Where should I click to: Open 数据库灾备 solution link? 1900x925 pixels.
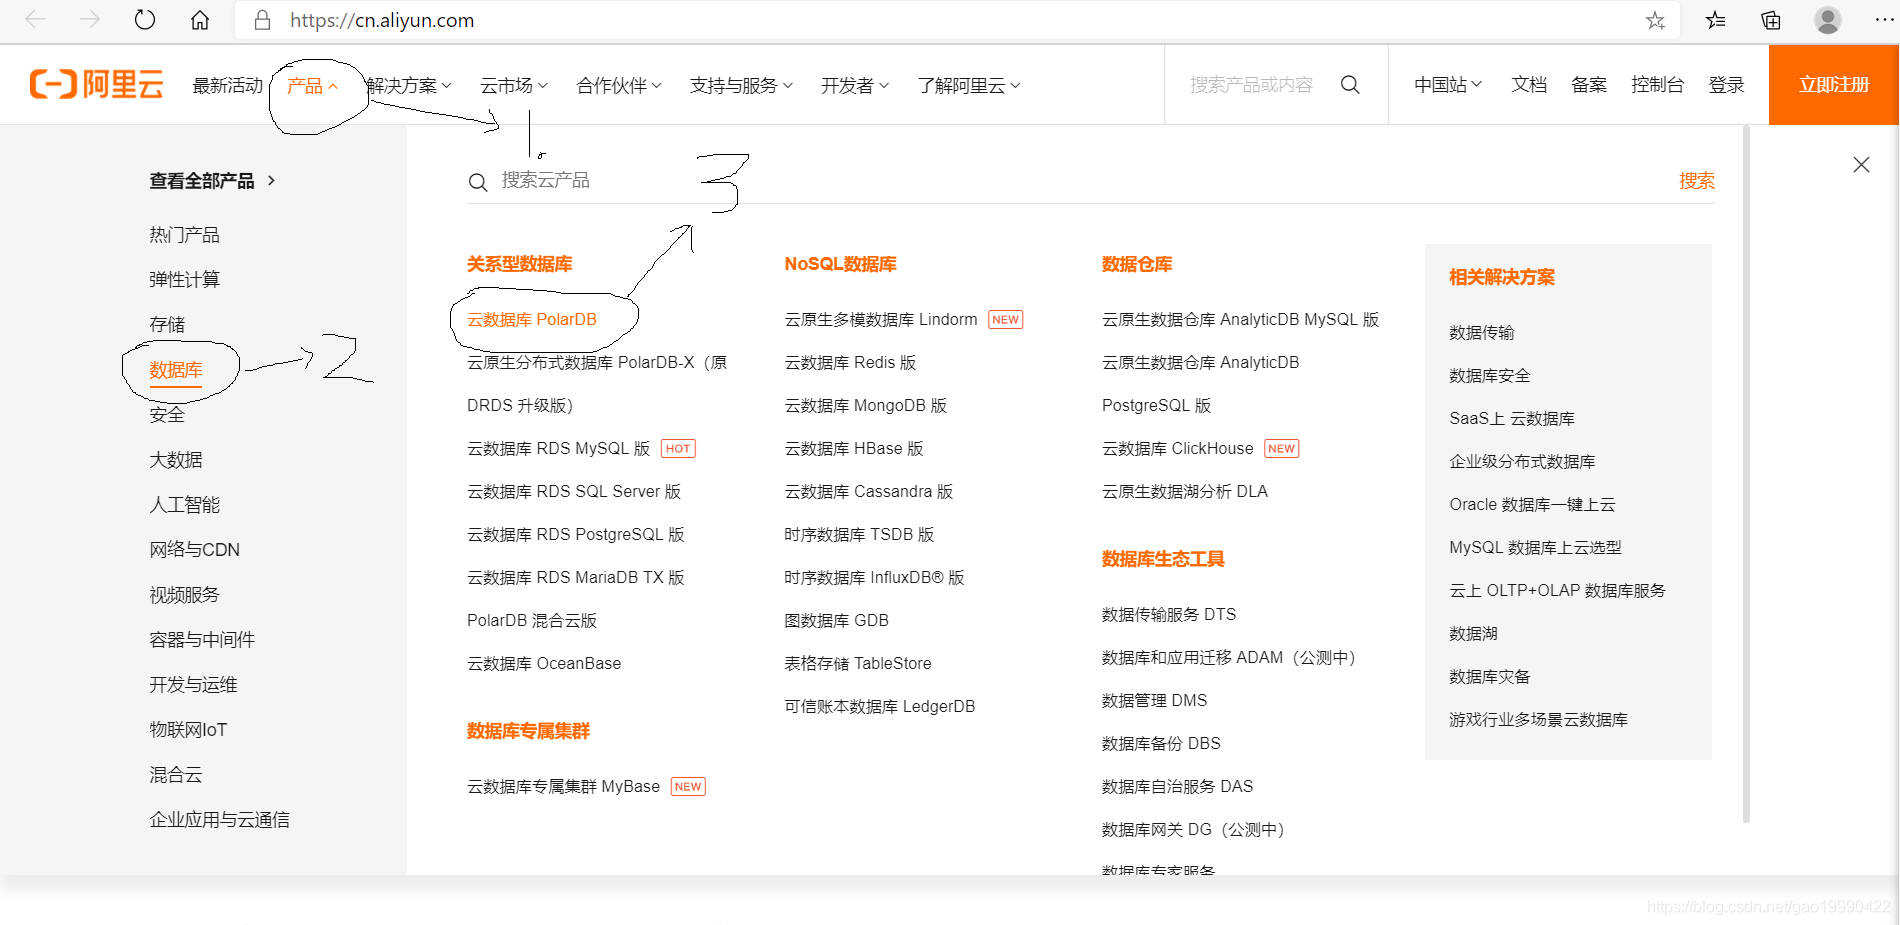tap(1490, 677)
